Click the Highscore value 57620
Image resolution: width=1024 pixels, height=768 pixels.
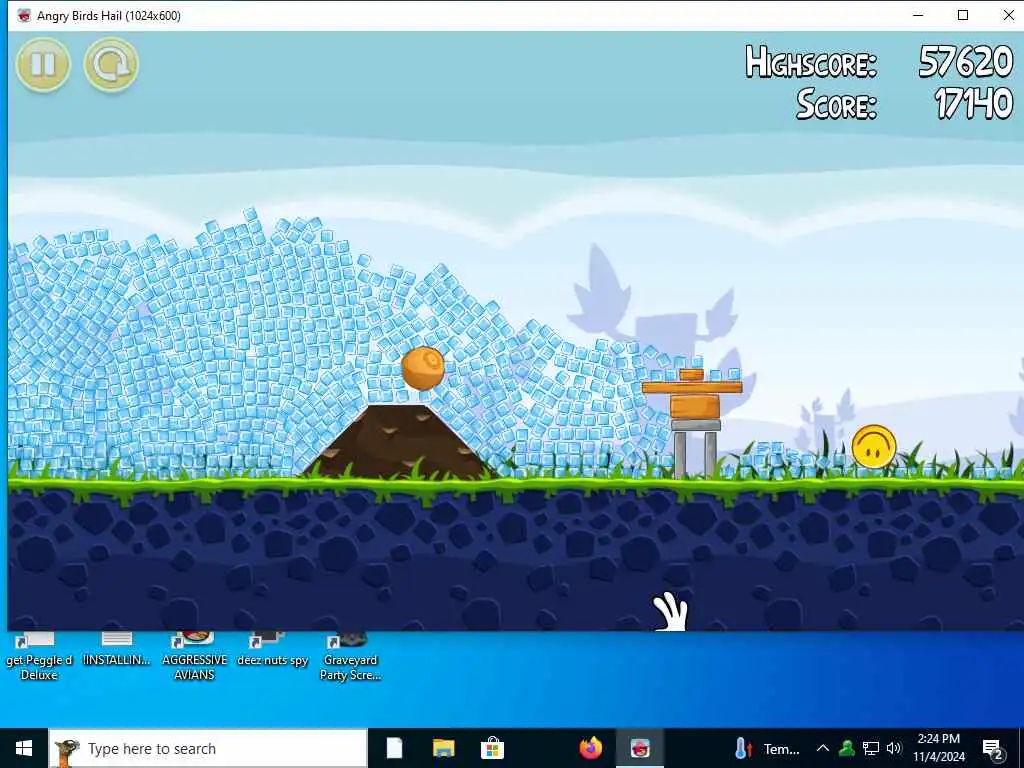click(965, 62)
